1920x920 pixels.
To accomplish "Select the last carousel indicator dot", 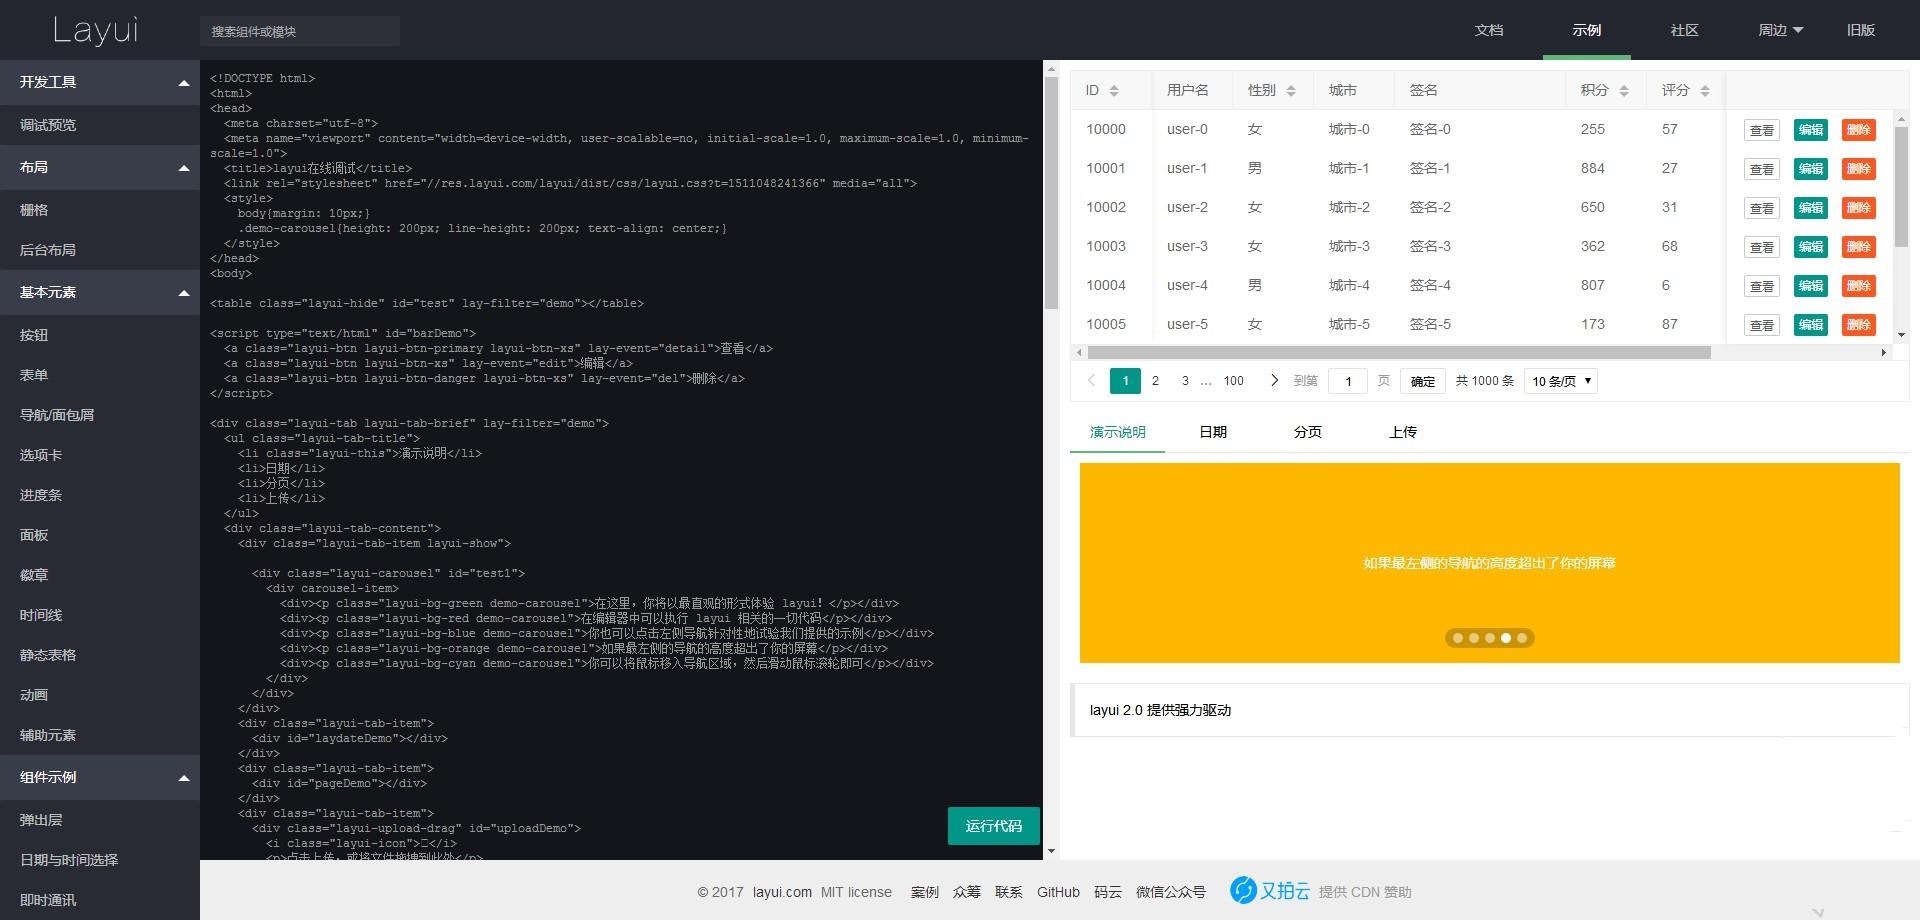I will click(x=1522, y=638).
